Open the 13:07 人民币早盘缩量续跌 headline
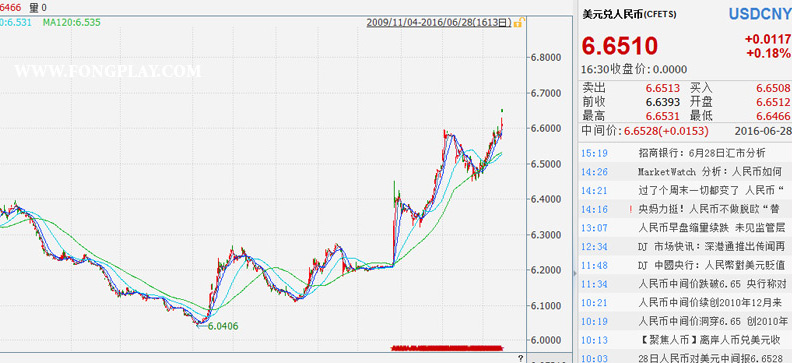 pyautogui.click(x=713, y=228)
